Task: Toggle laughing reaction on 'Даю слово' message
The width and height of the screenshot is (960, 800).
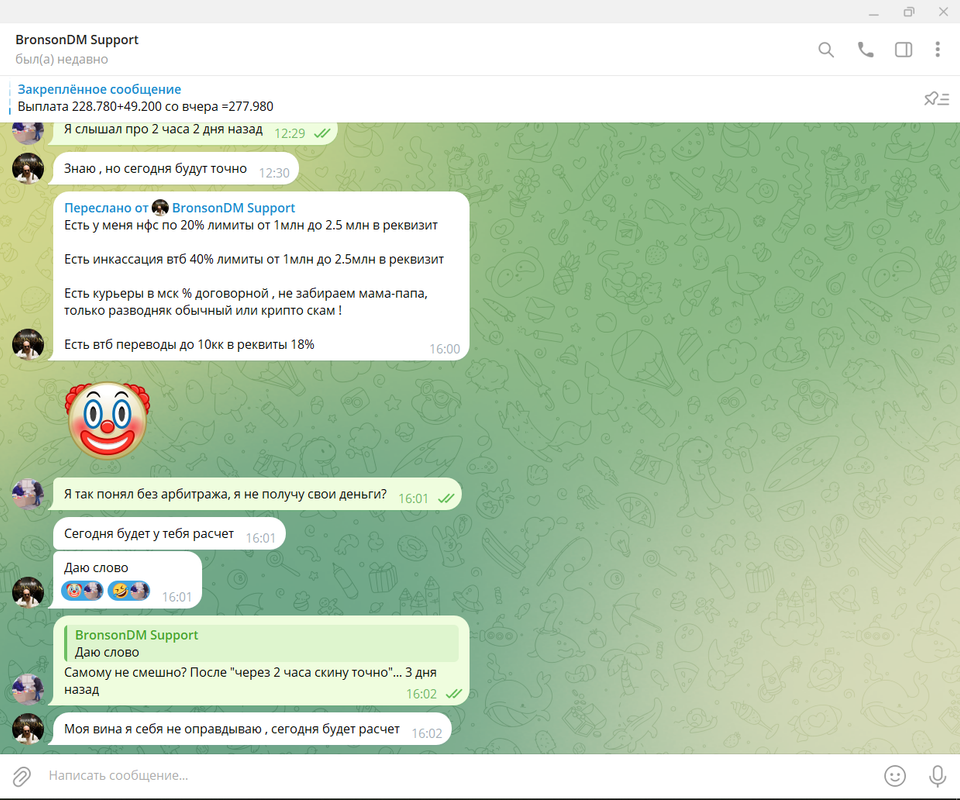Action: tap(129, 591)
